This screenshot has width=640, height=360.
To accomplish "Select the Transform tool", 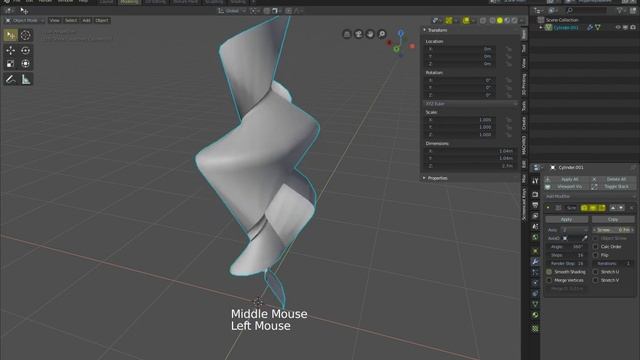I will (25, 64).
